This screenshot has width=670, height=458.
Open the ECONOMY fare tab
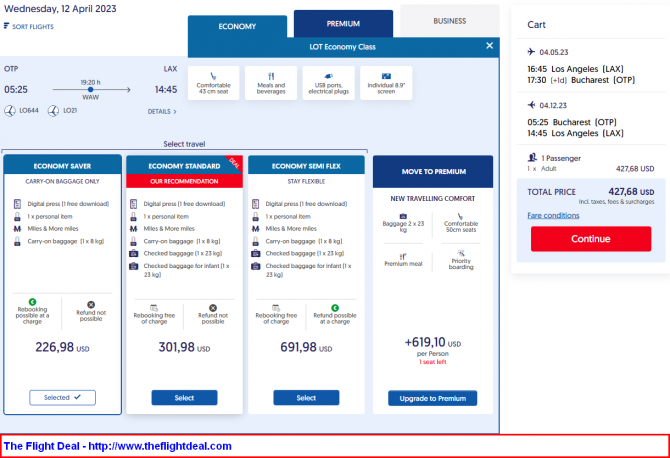coord(237,26)
